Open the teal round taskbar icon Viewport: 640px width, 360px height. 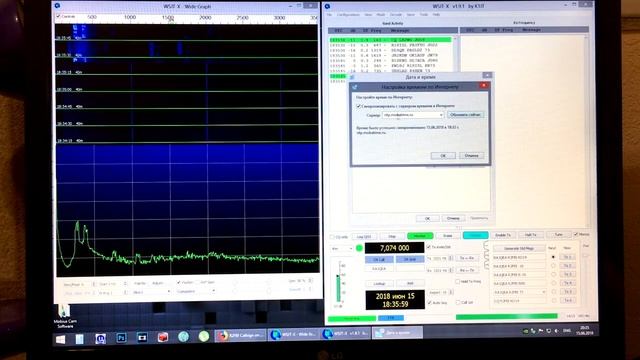click(x=183, y=336)
